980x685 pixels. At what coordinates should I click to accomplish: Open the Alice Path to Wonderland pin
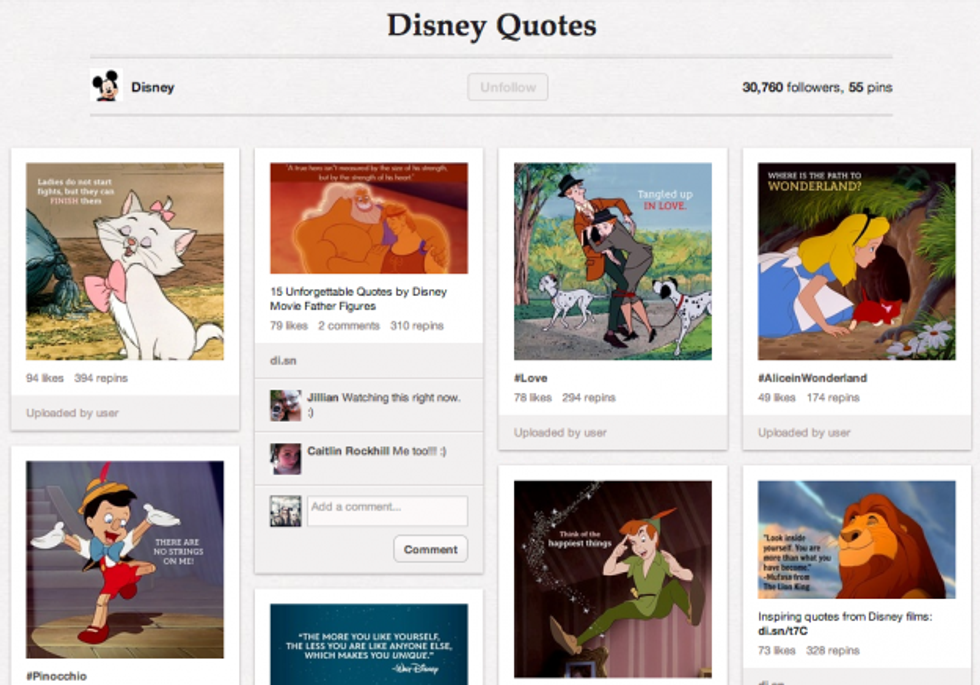(857, 261)
